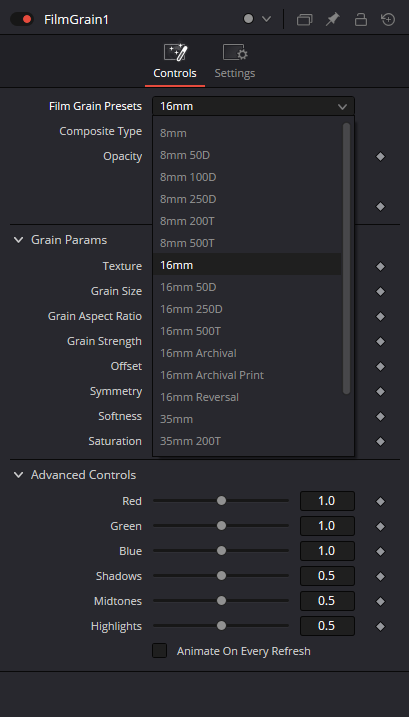Click the Blue value field
Viewport: 409px width, 717px height.
point(327,551)
